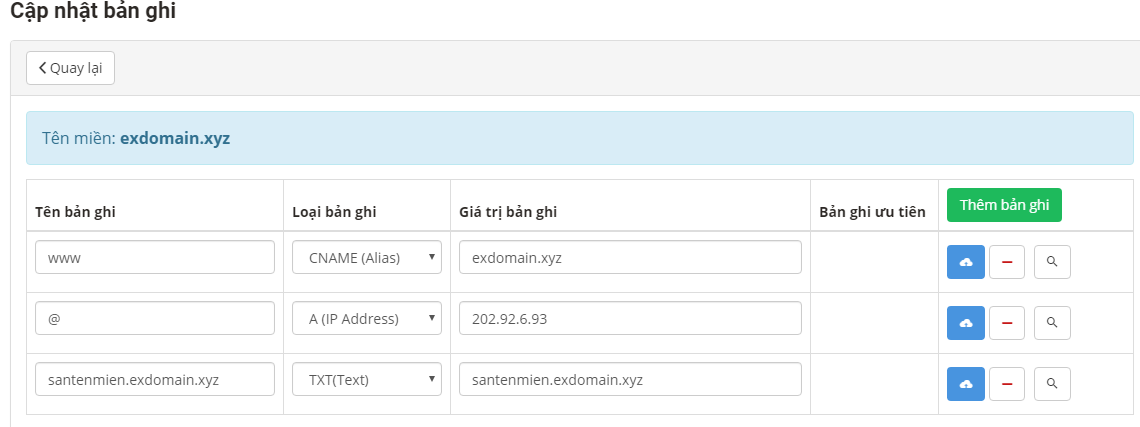The image size is (1140, 427).
Task: Edit the 202.92.6.93 value field
Action: tap(630, 318)
